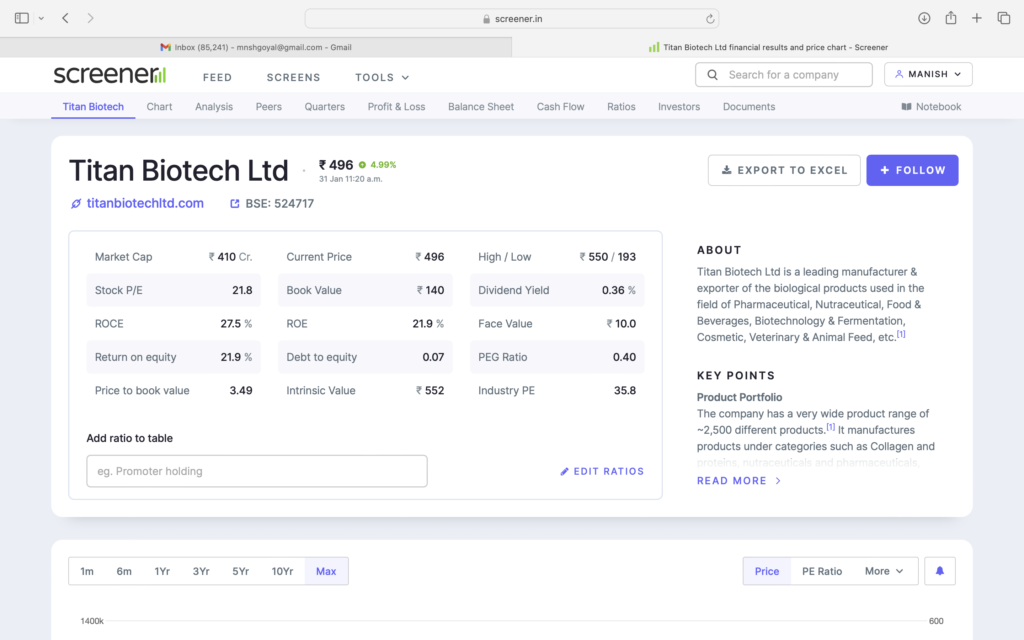1024x640 pixels.
Task: Click the PEG Ratio value 0.40
Action: (624, 357)
